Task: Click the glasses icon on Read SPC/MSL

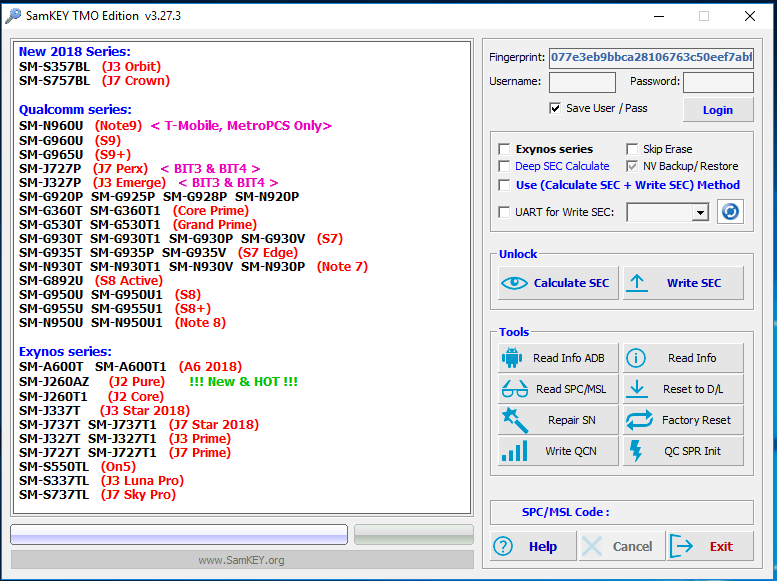Action: tap(514, 389)
